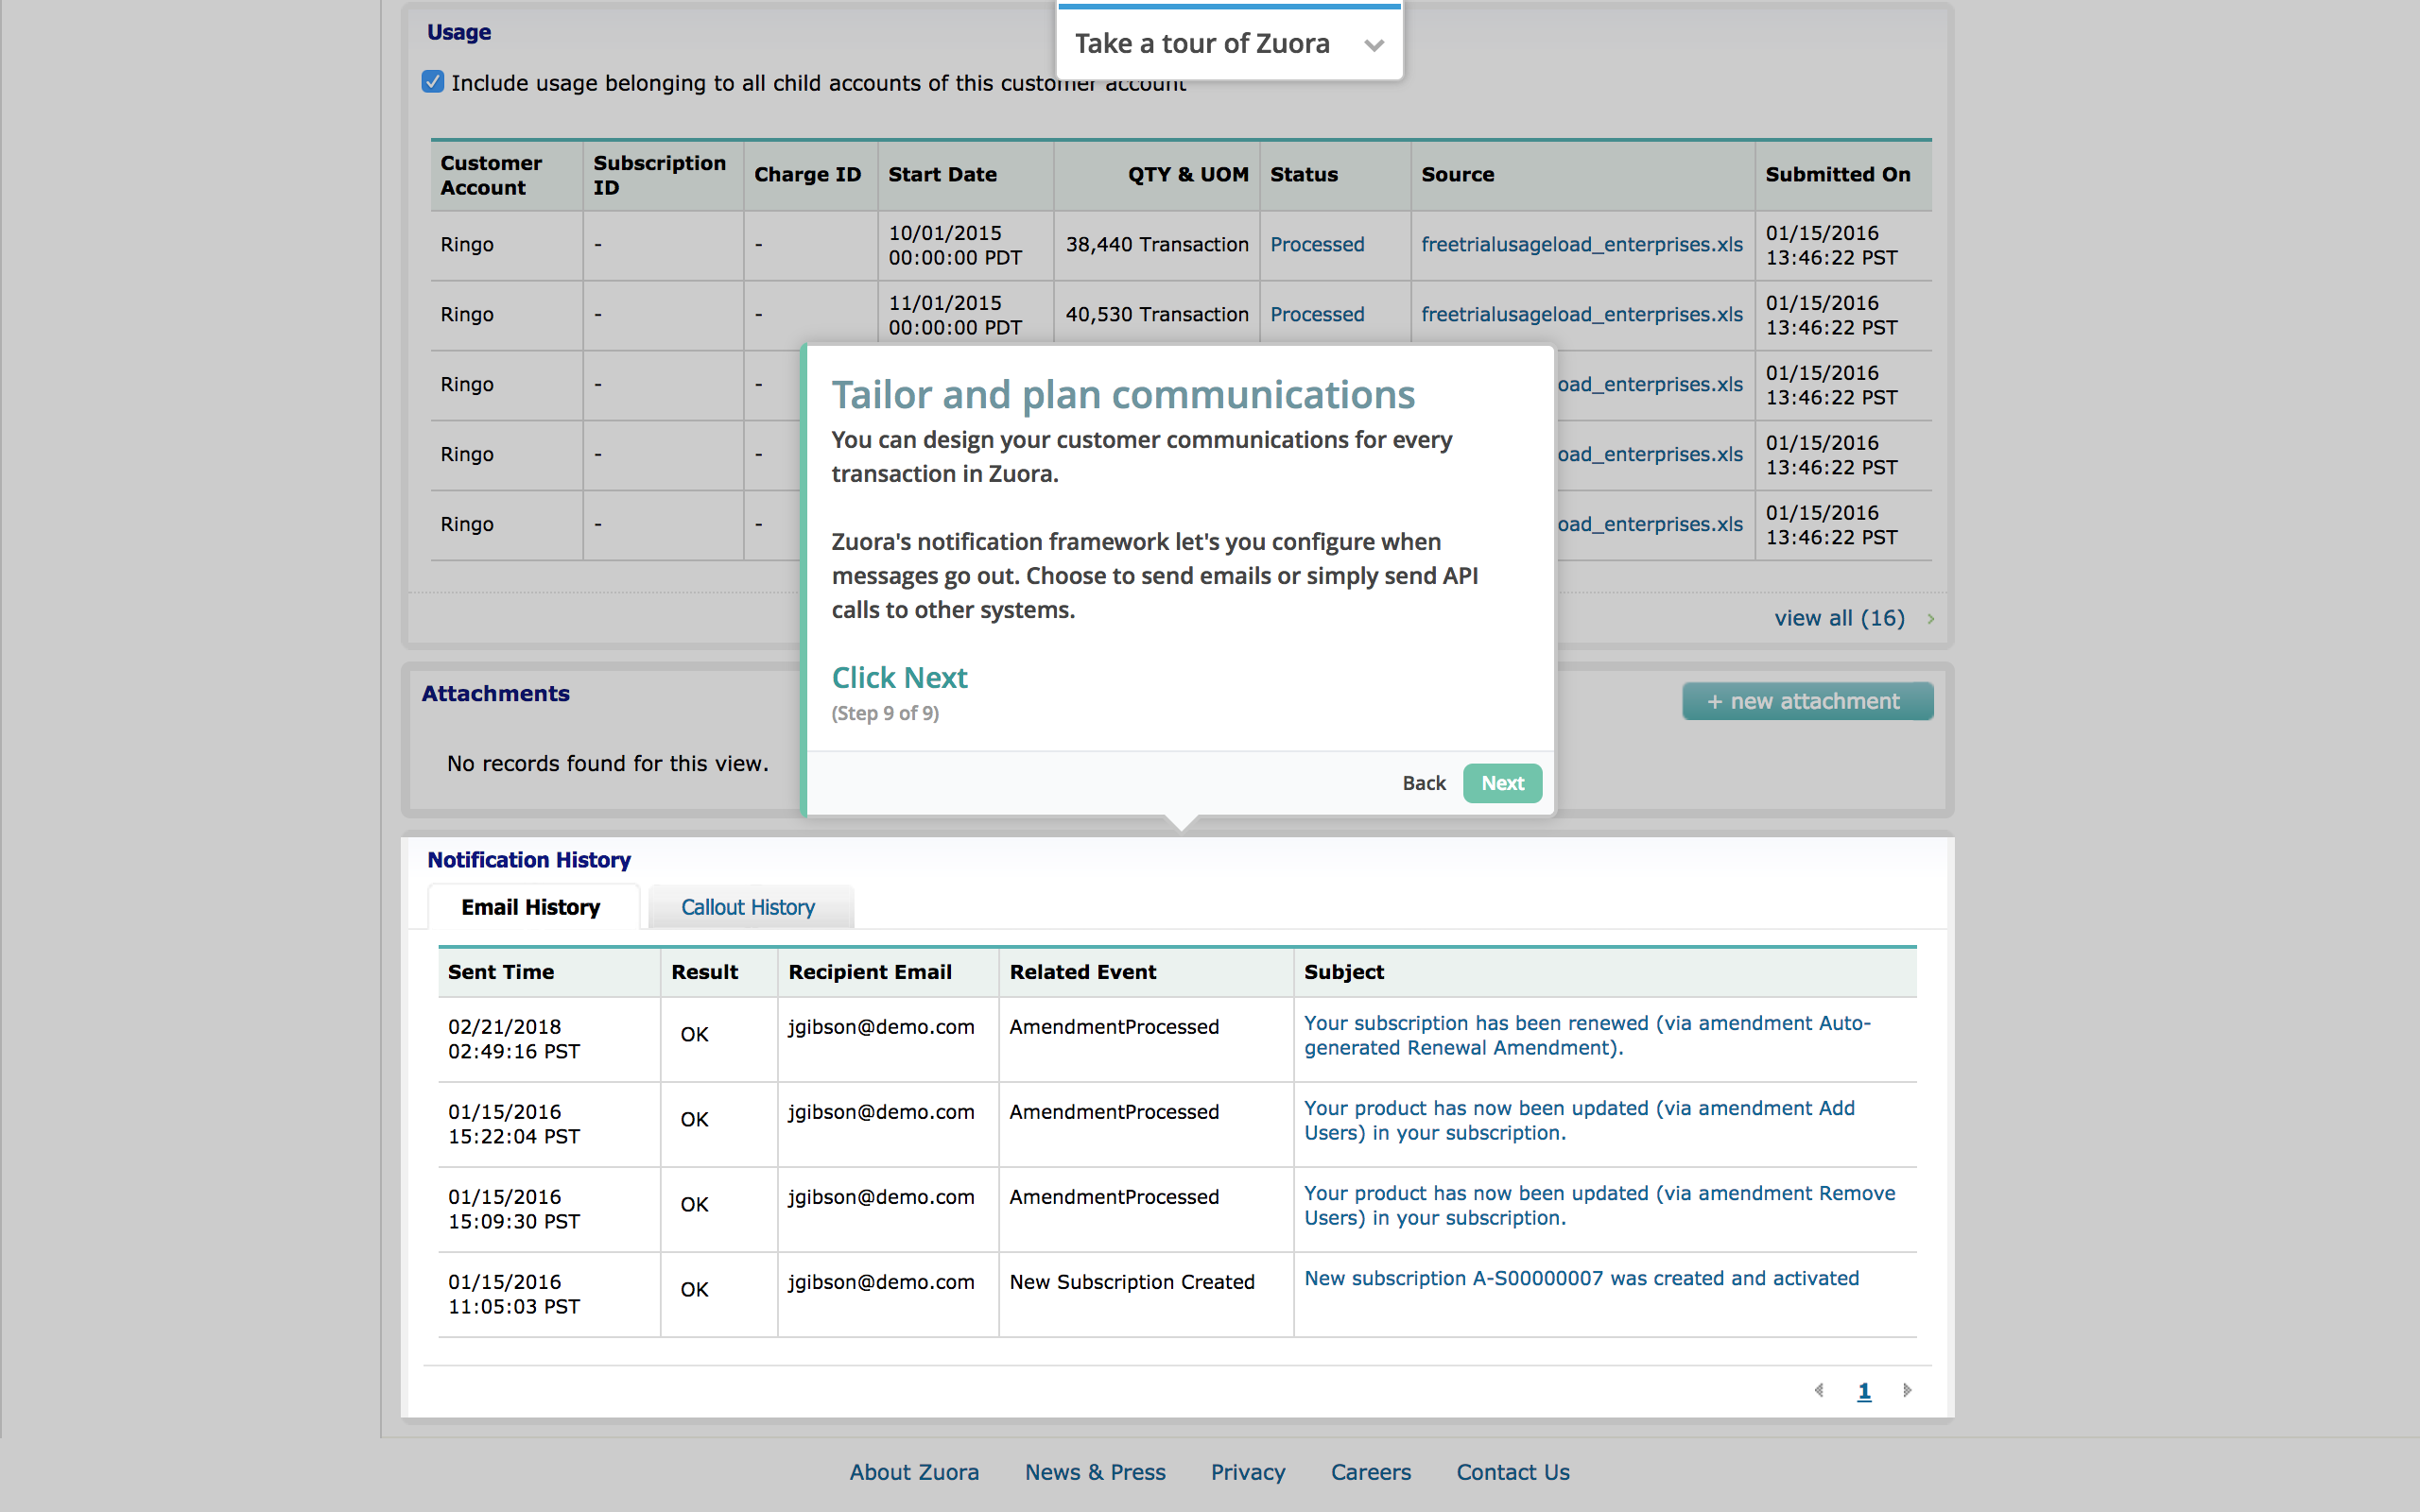The image size is (2420, 1512).
Task: Uncheck include usage of child accounts checkbox
Action: coord(433,82)
